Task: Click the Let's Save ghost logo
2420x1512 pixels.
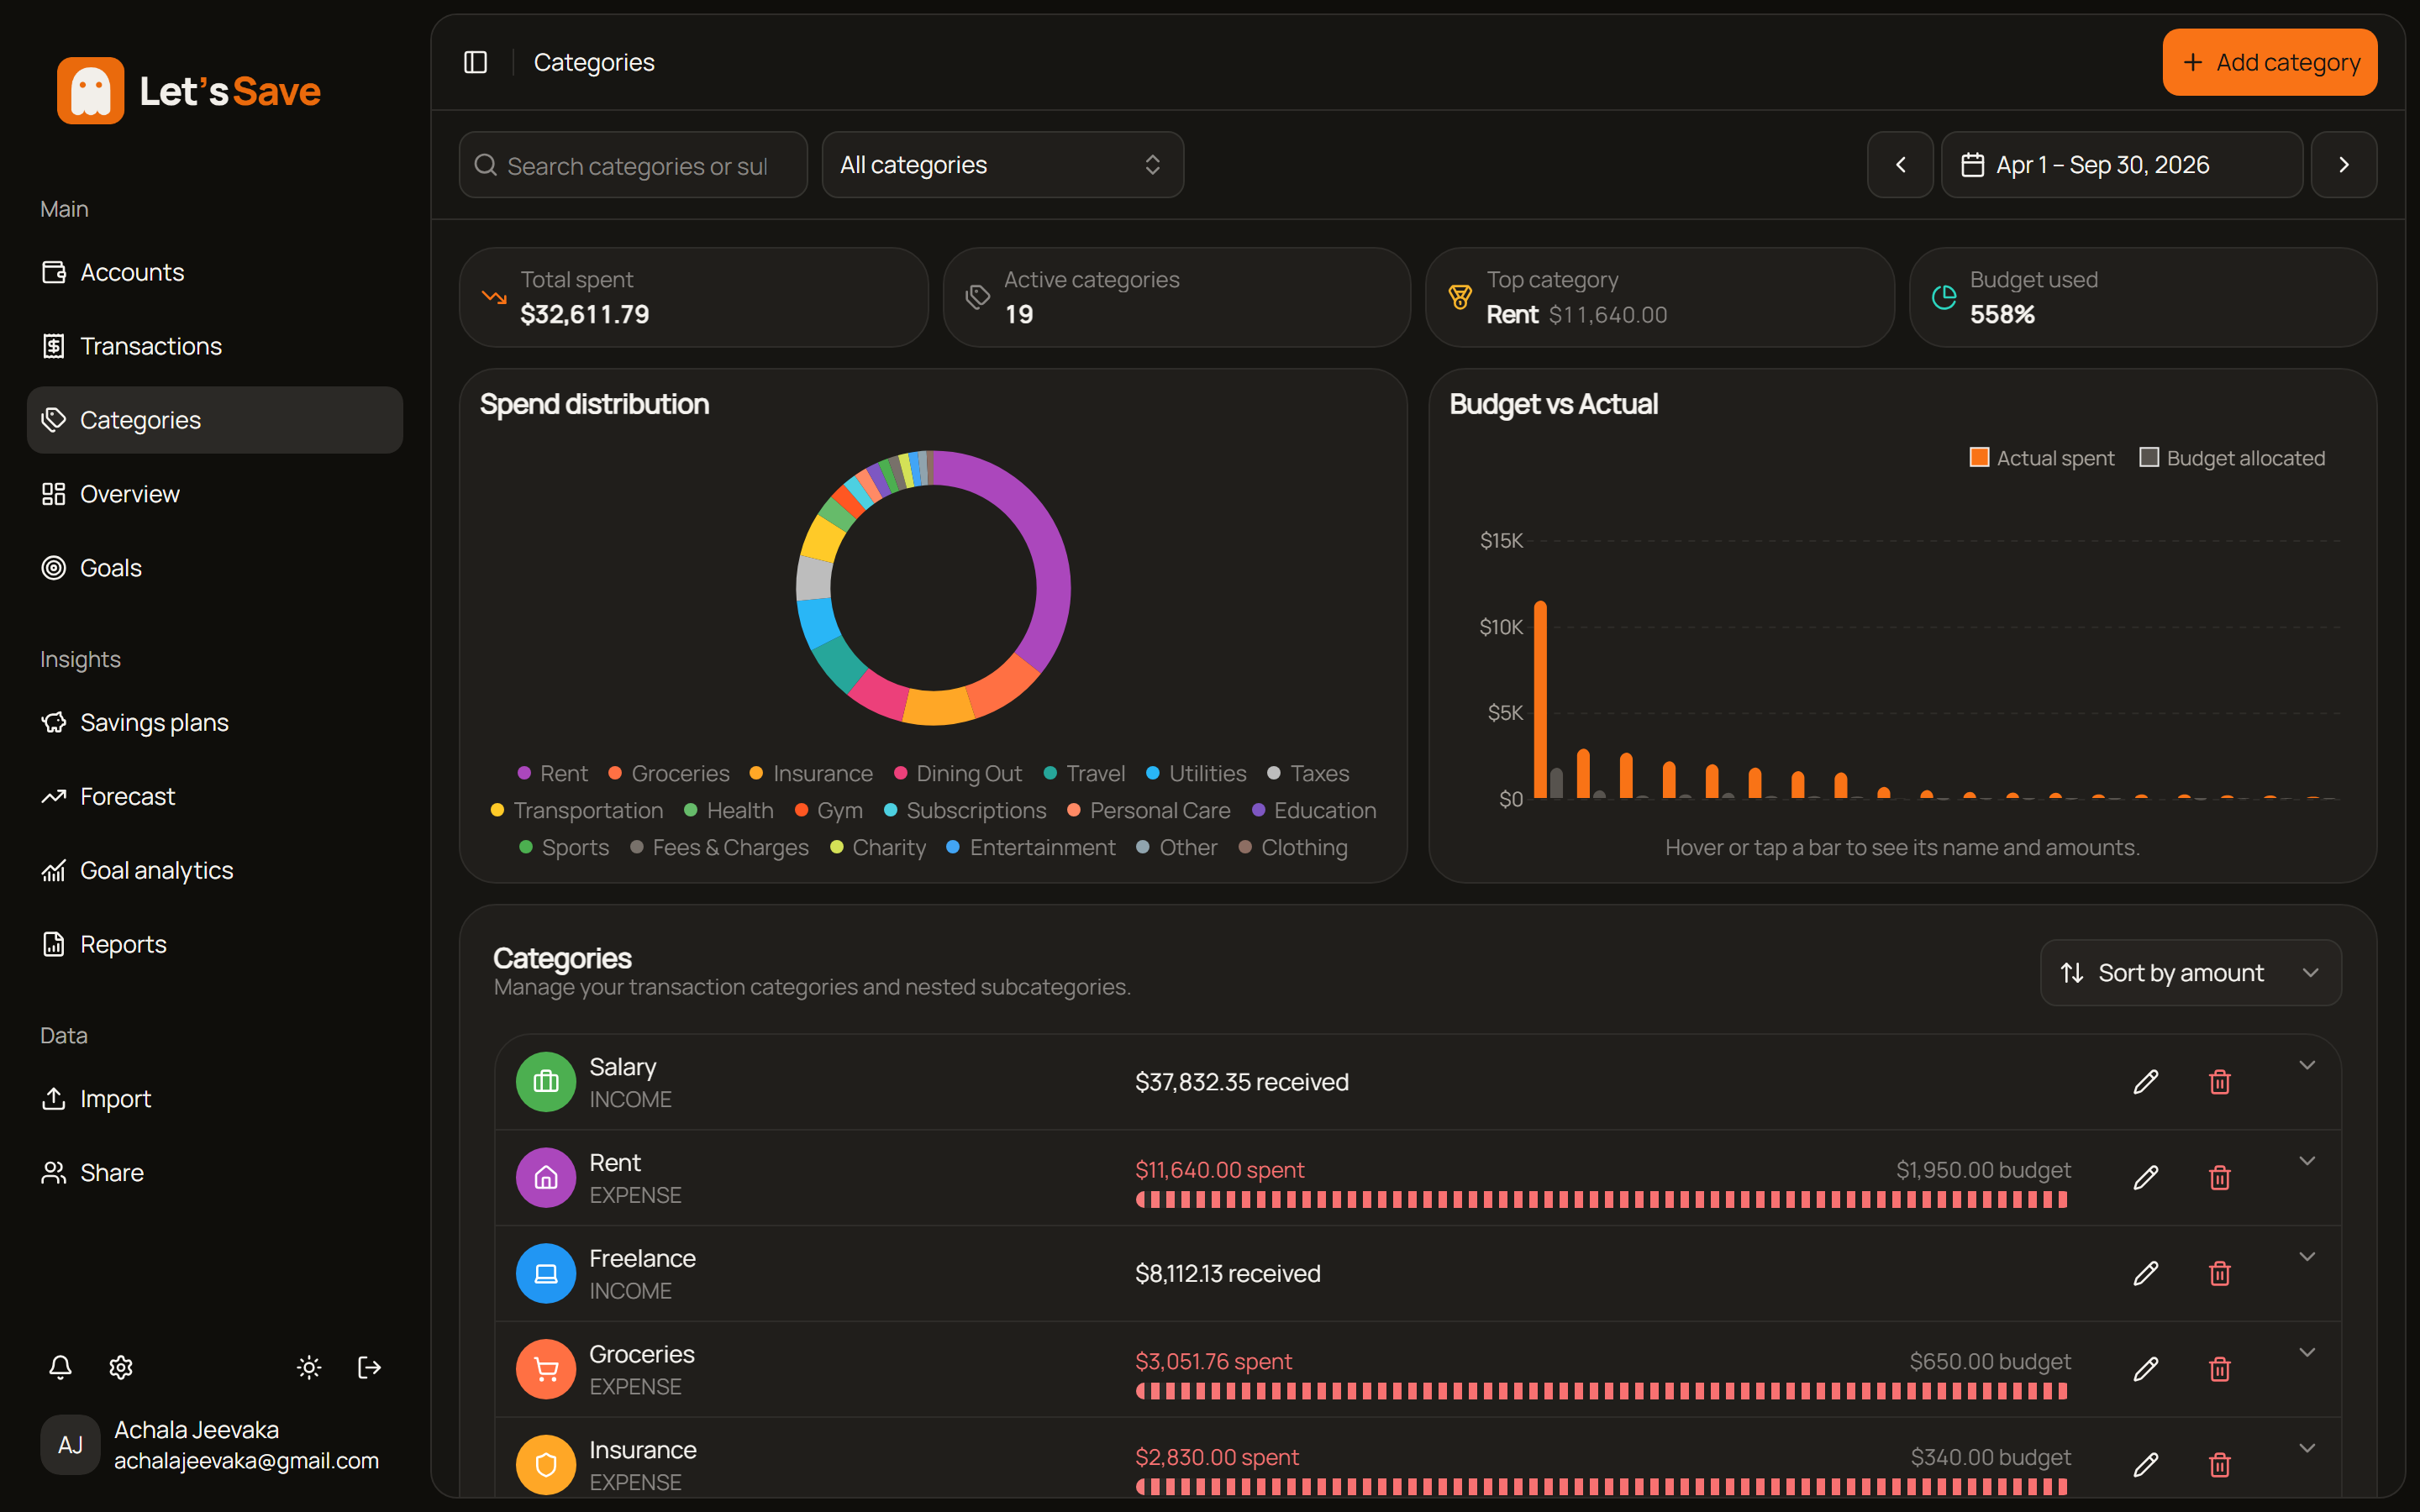Action: click(x=90, y=91)
